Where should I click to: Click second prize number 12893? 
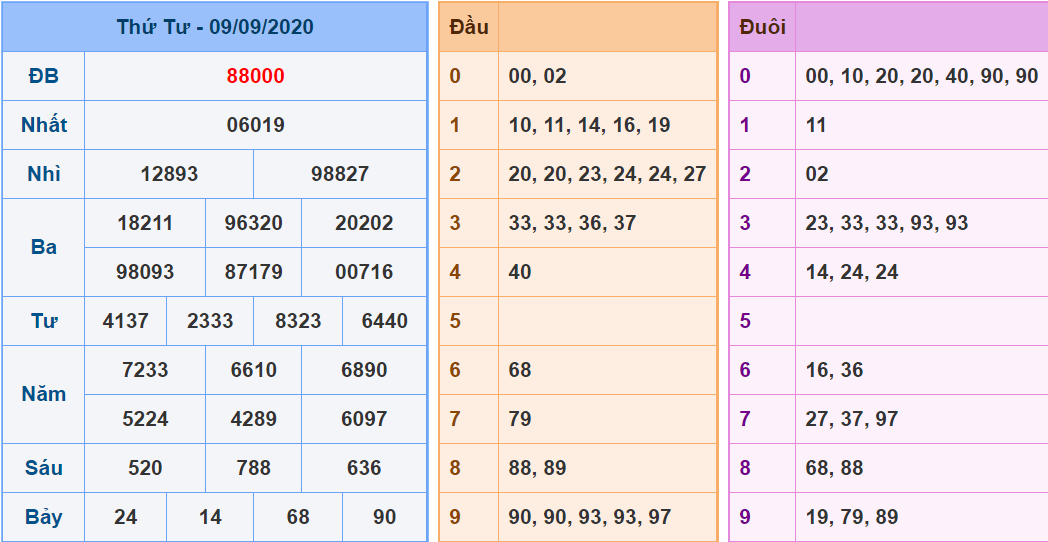click(x=169, y=174)
